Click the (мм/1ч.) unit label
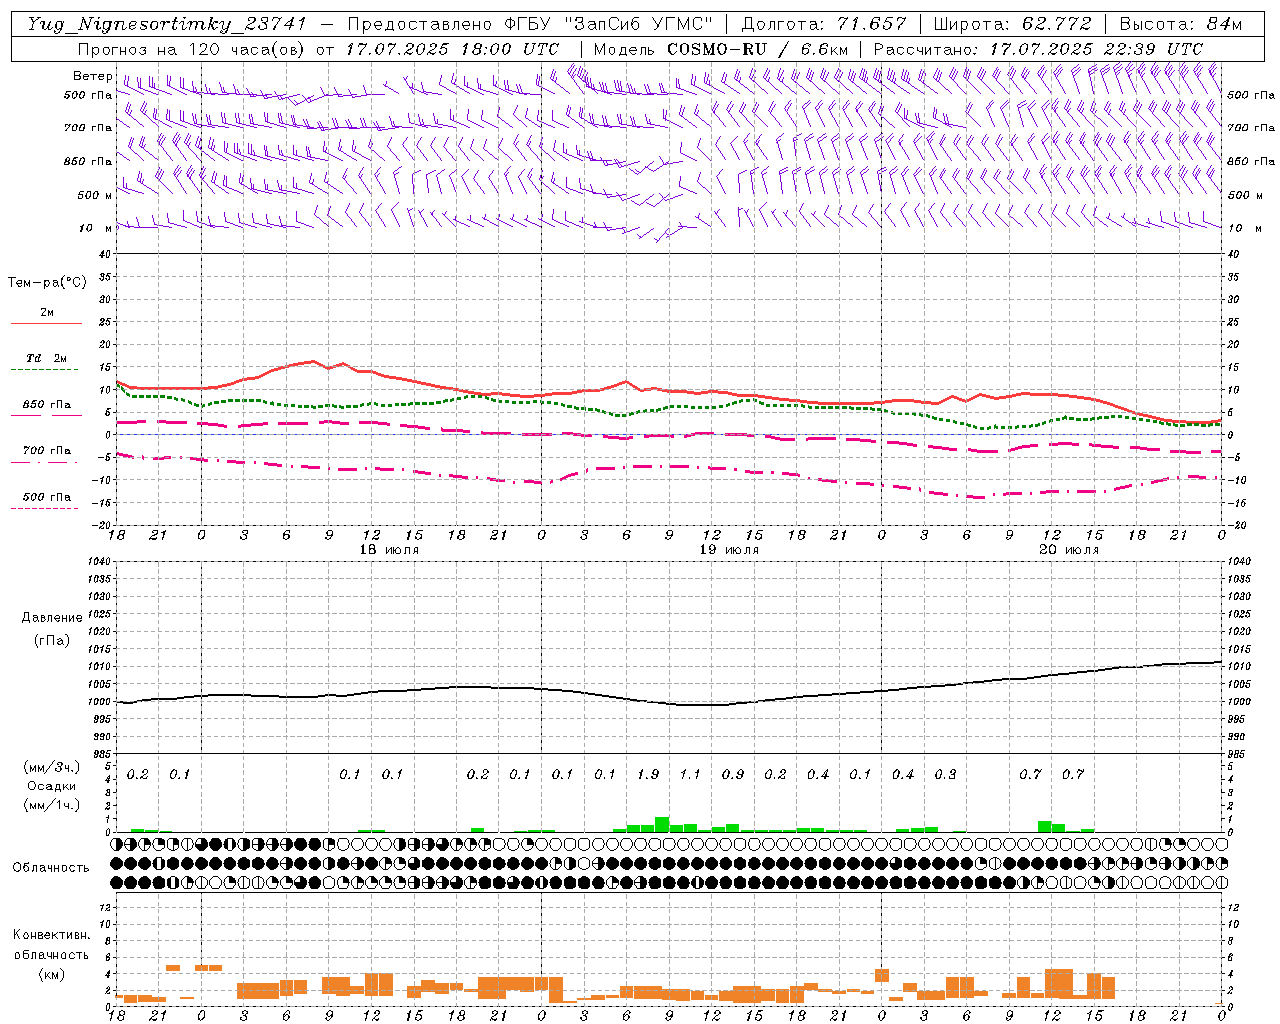This screenshot has height=1024, width=1280. pyautogui.click(x=50, y=805)
